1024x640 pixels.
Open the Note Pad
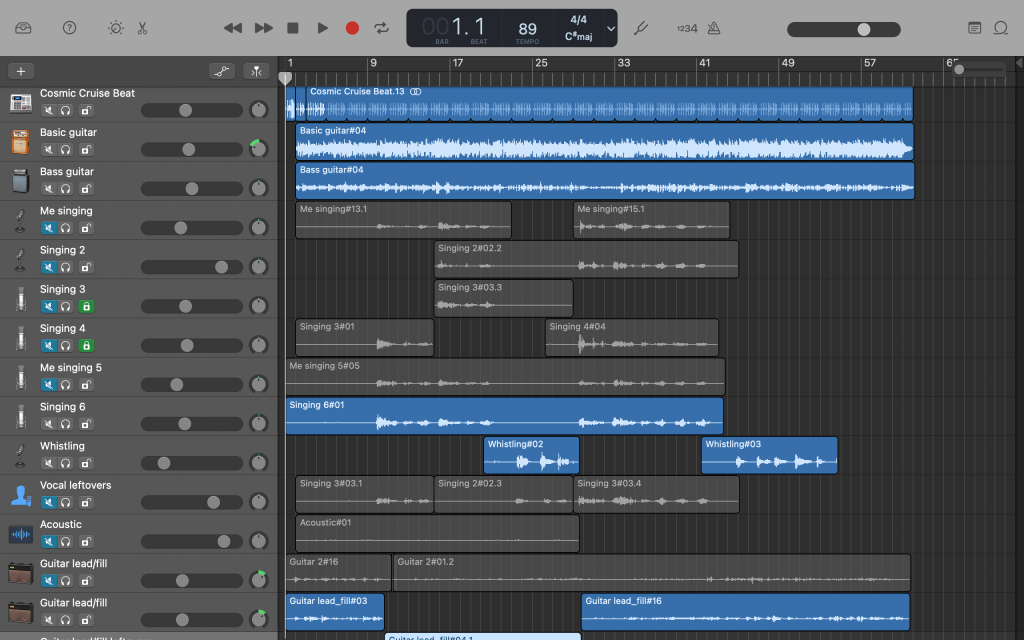coord(975,28)
